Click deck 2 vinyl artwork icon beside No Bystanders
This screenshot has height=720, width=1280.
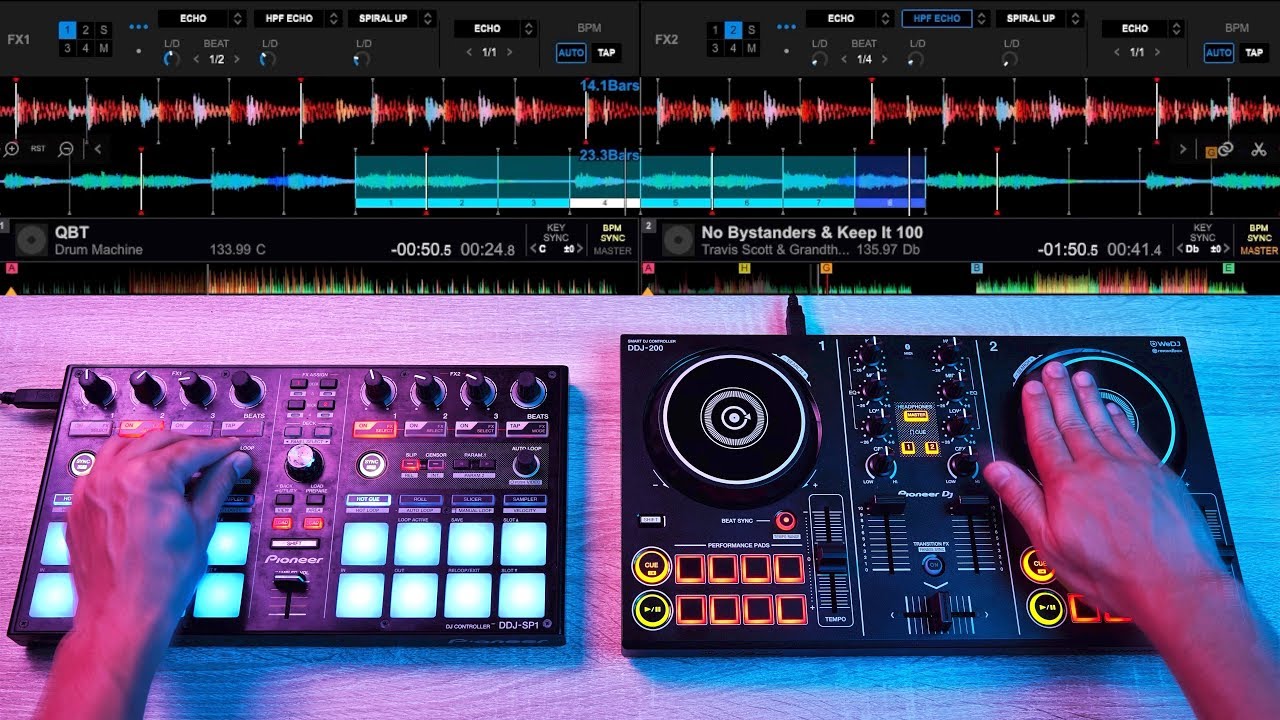click(x=679, y=240)
